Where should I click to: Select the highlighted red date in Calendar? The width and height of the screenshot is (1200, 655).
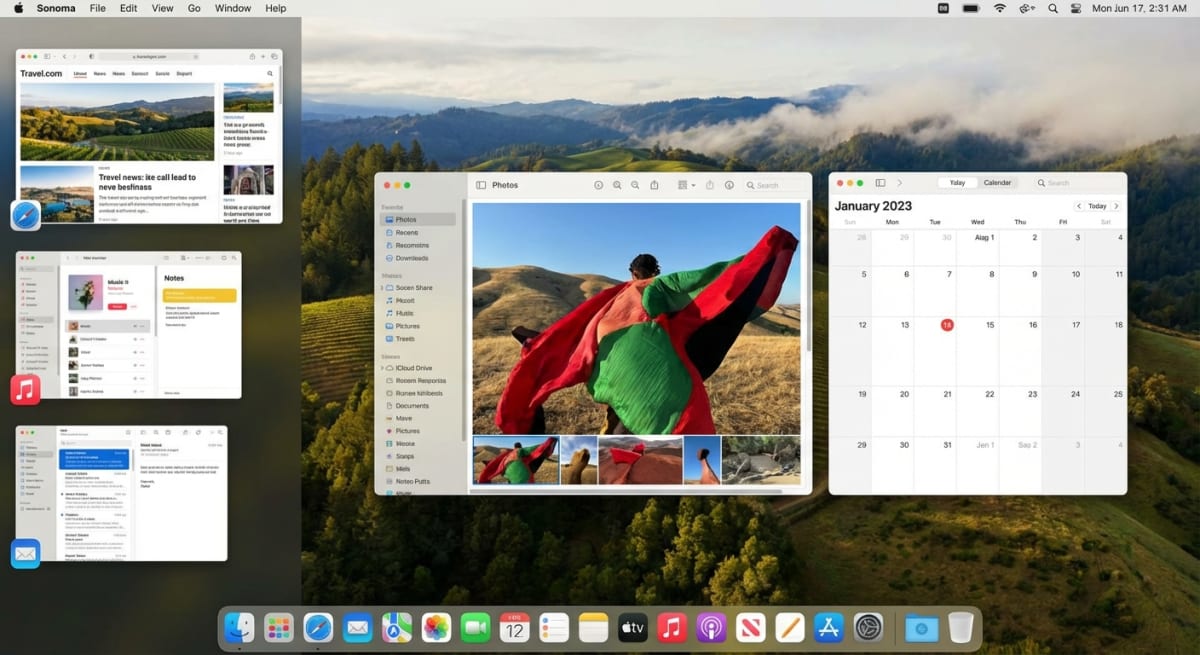click(x=947, y=325)
